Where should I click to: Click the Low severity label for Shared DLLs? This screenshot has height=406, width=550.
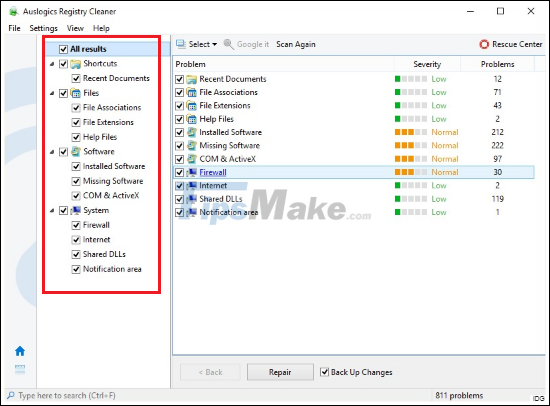pyautogui.click(x=439, y=199)
